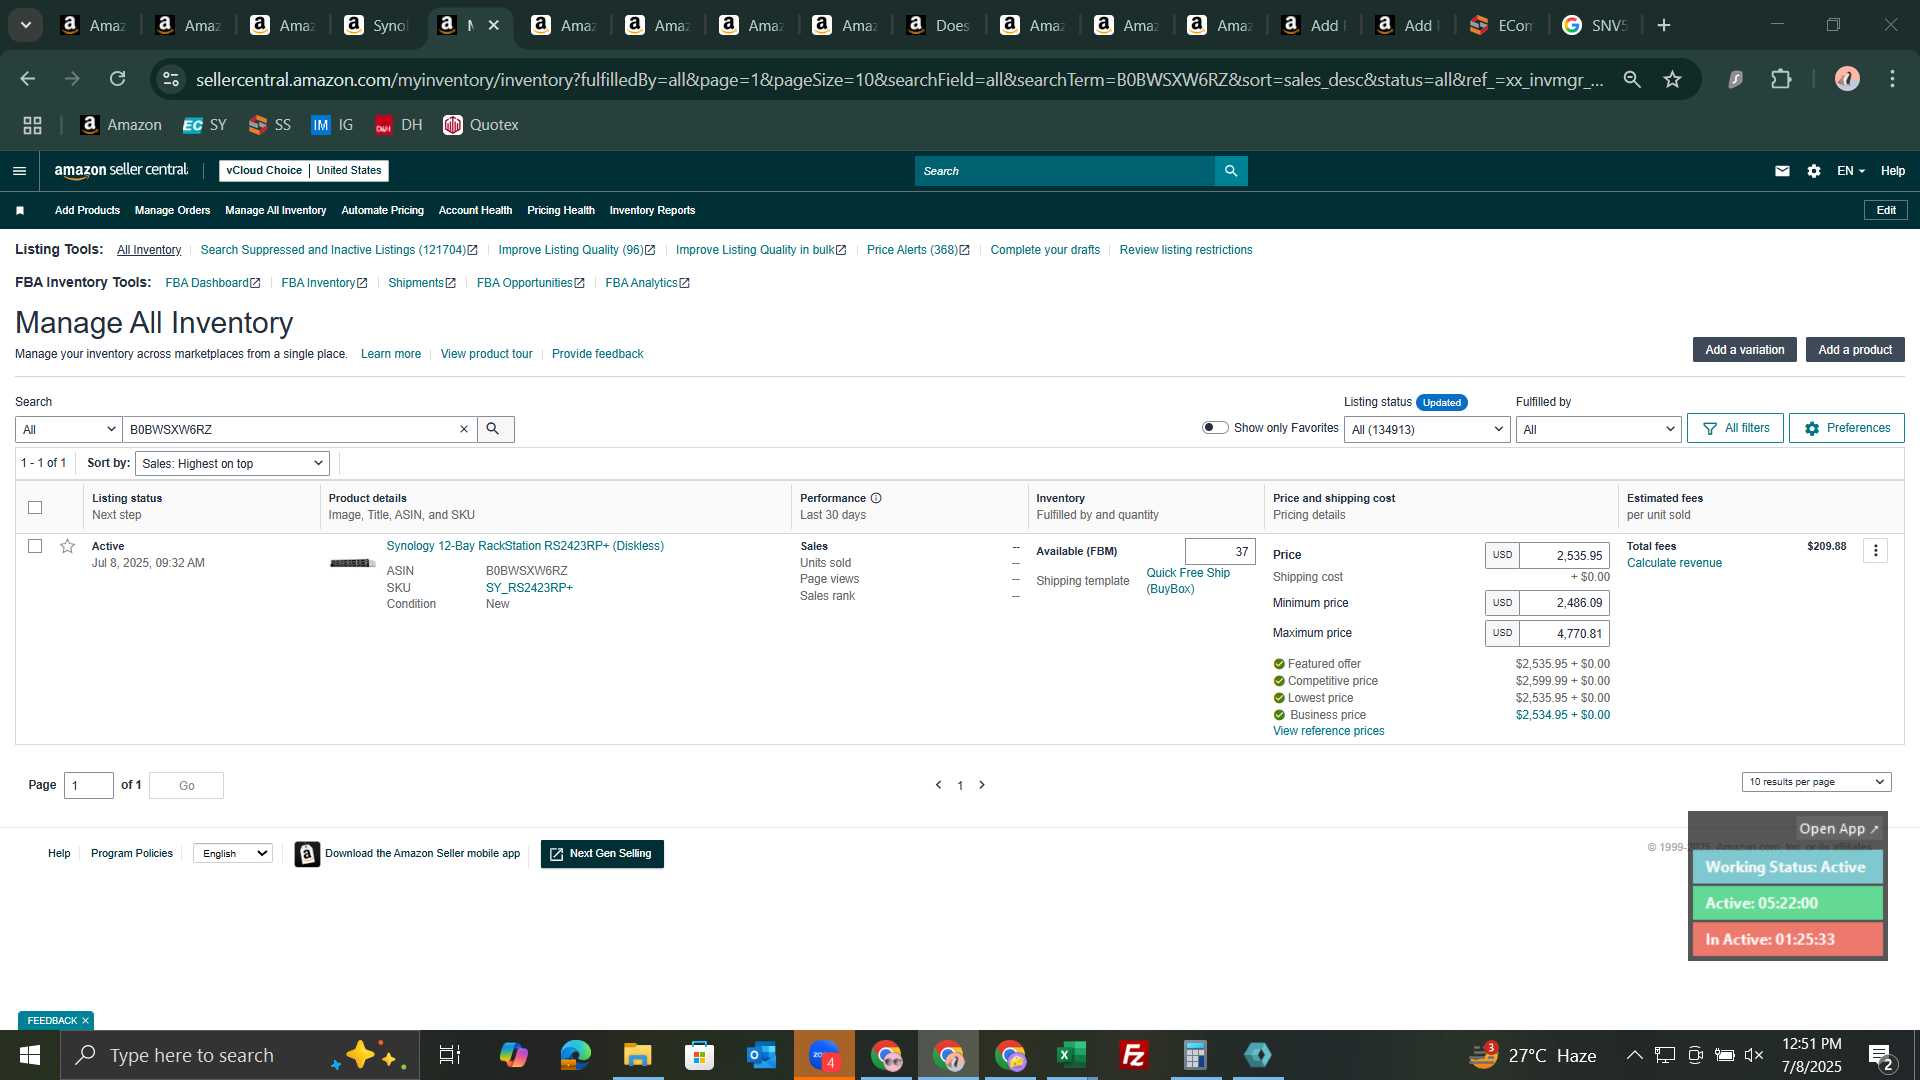Reload the browser page
The height and width of the screenshot is (1080, 1920).
click(117, 79)
